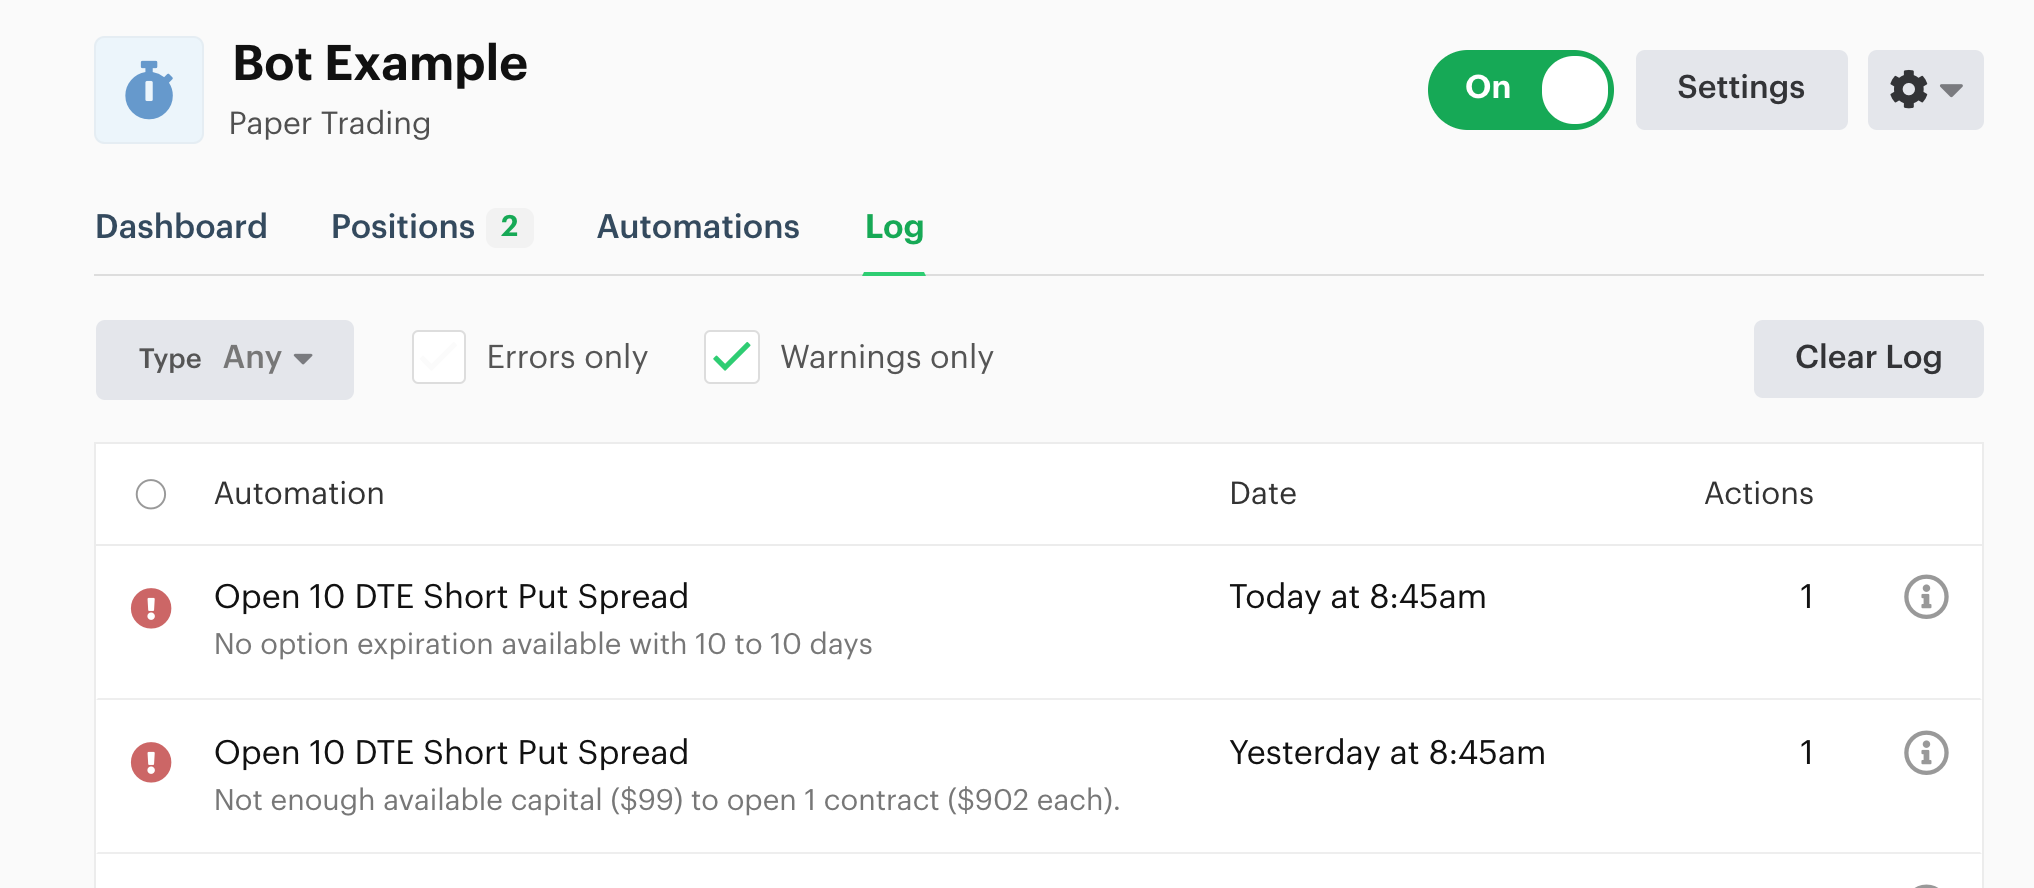2034x888 pixels.
Task: Open the Type Any filter dropdown
Action: 224,359
